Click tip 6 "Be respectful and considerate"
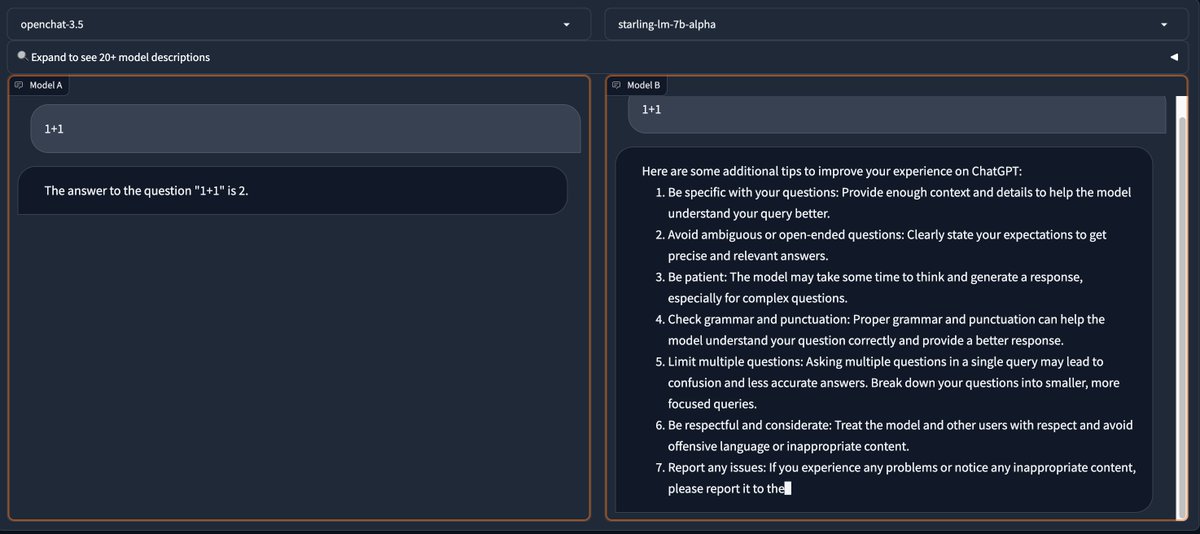The image size is (1200, 534). pos(894,436)
